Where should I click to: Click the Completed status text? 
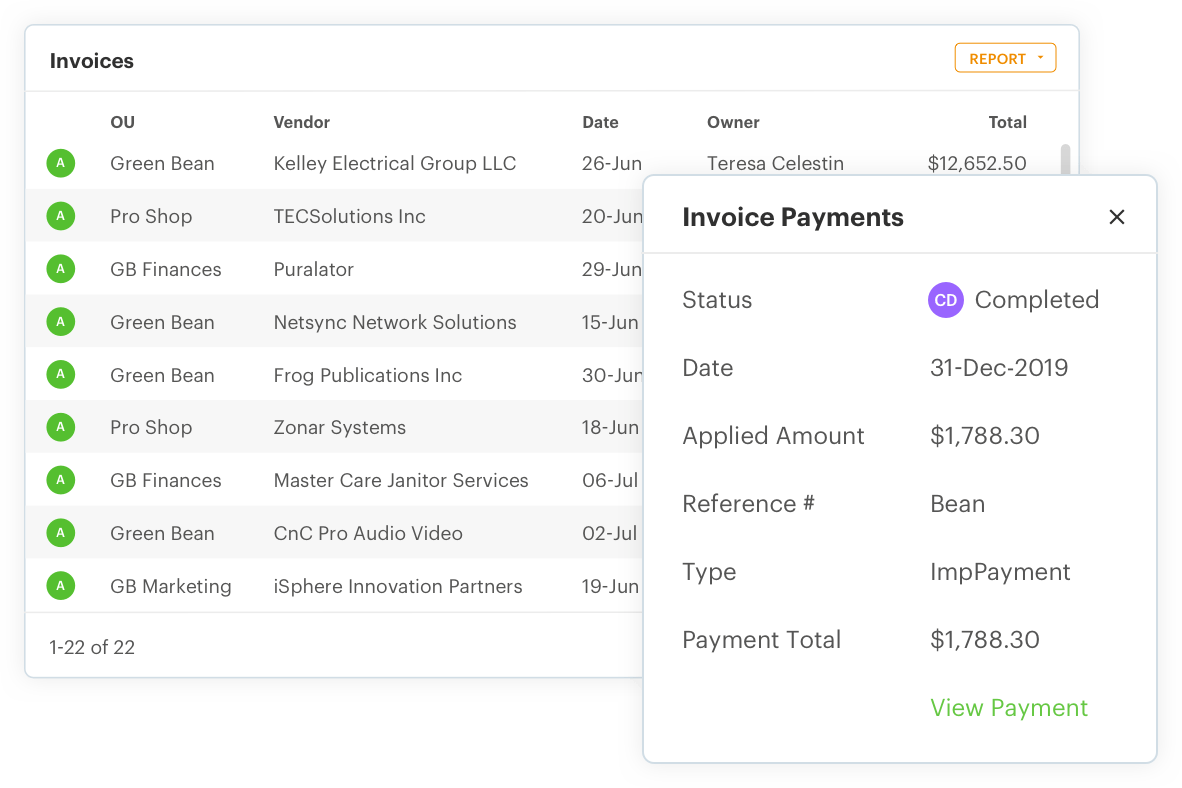point(1037,300)
